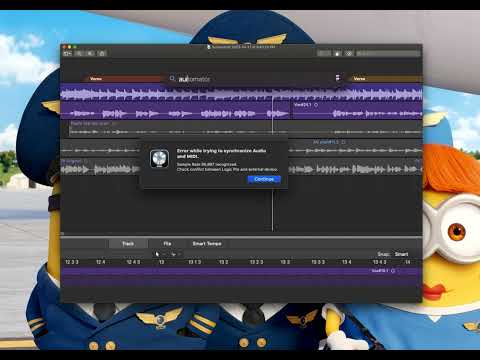
Task: Click position 13 2 on the editor ruler
Action: click(x=223, y=262)
